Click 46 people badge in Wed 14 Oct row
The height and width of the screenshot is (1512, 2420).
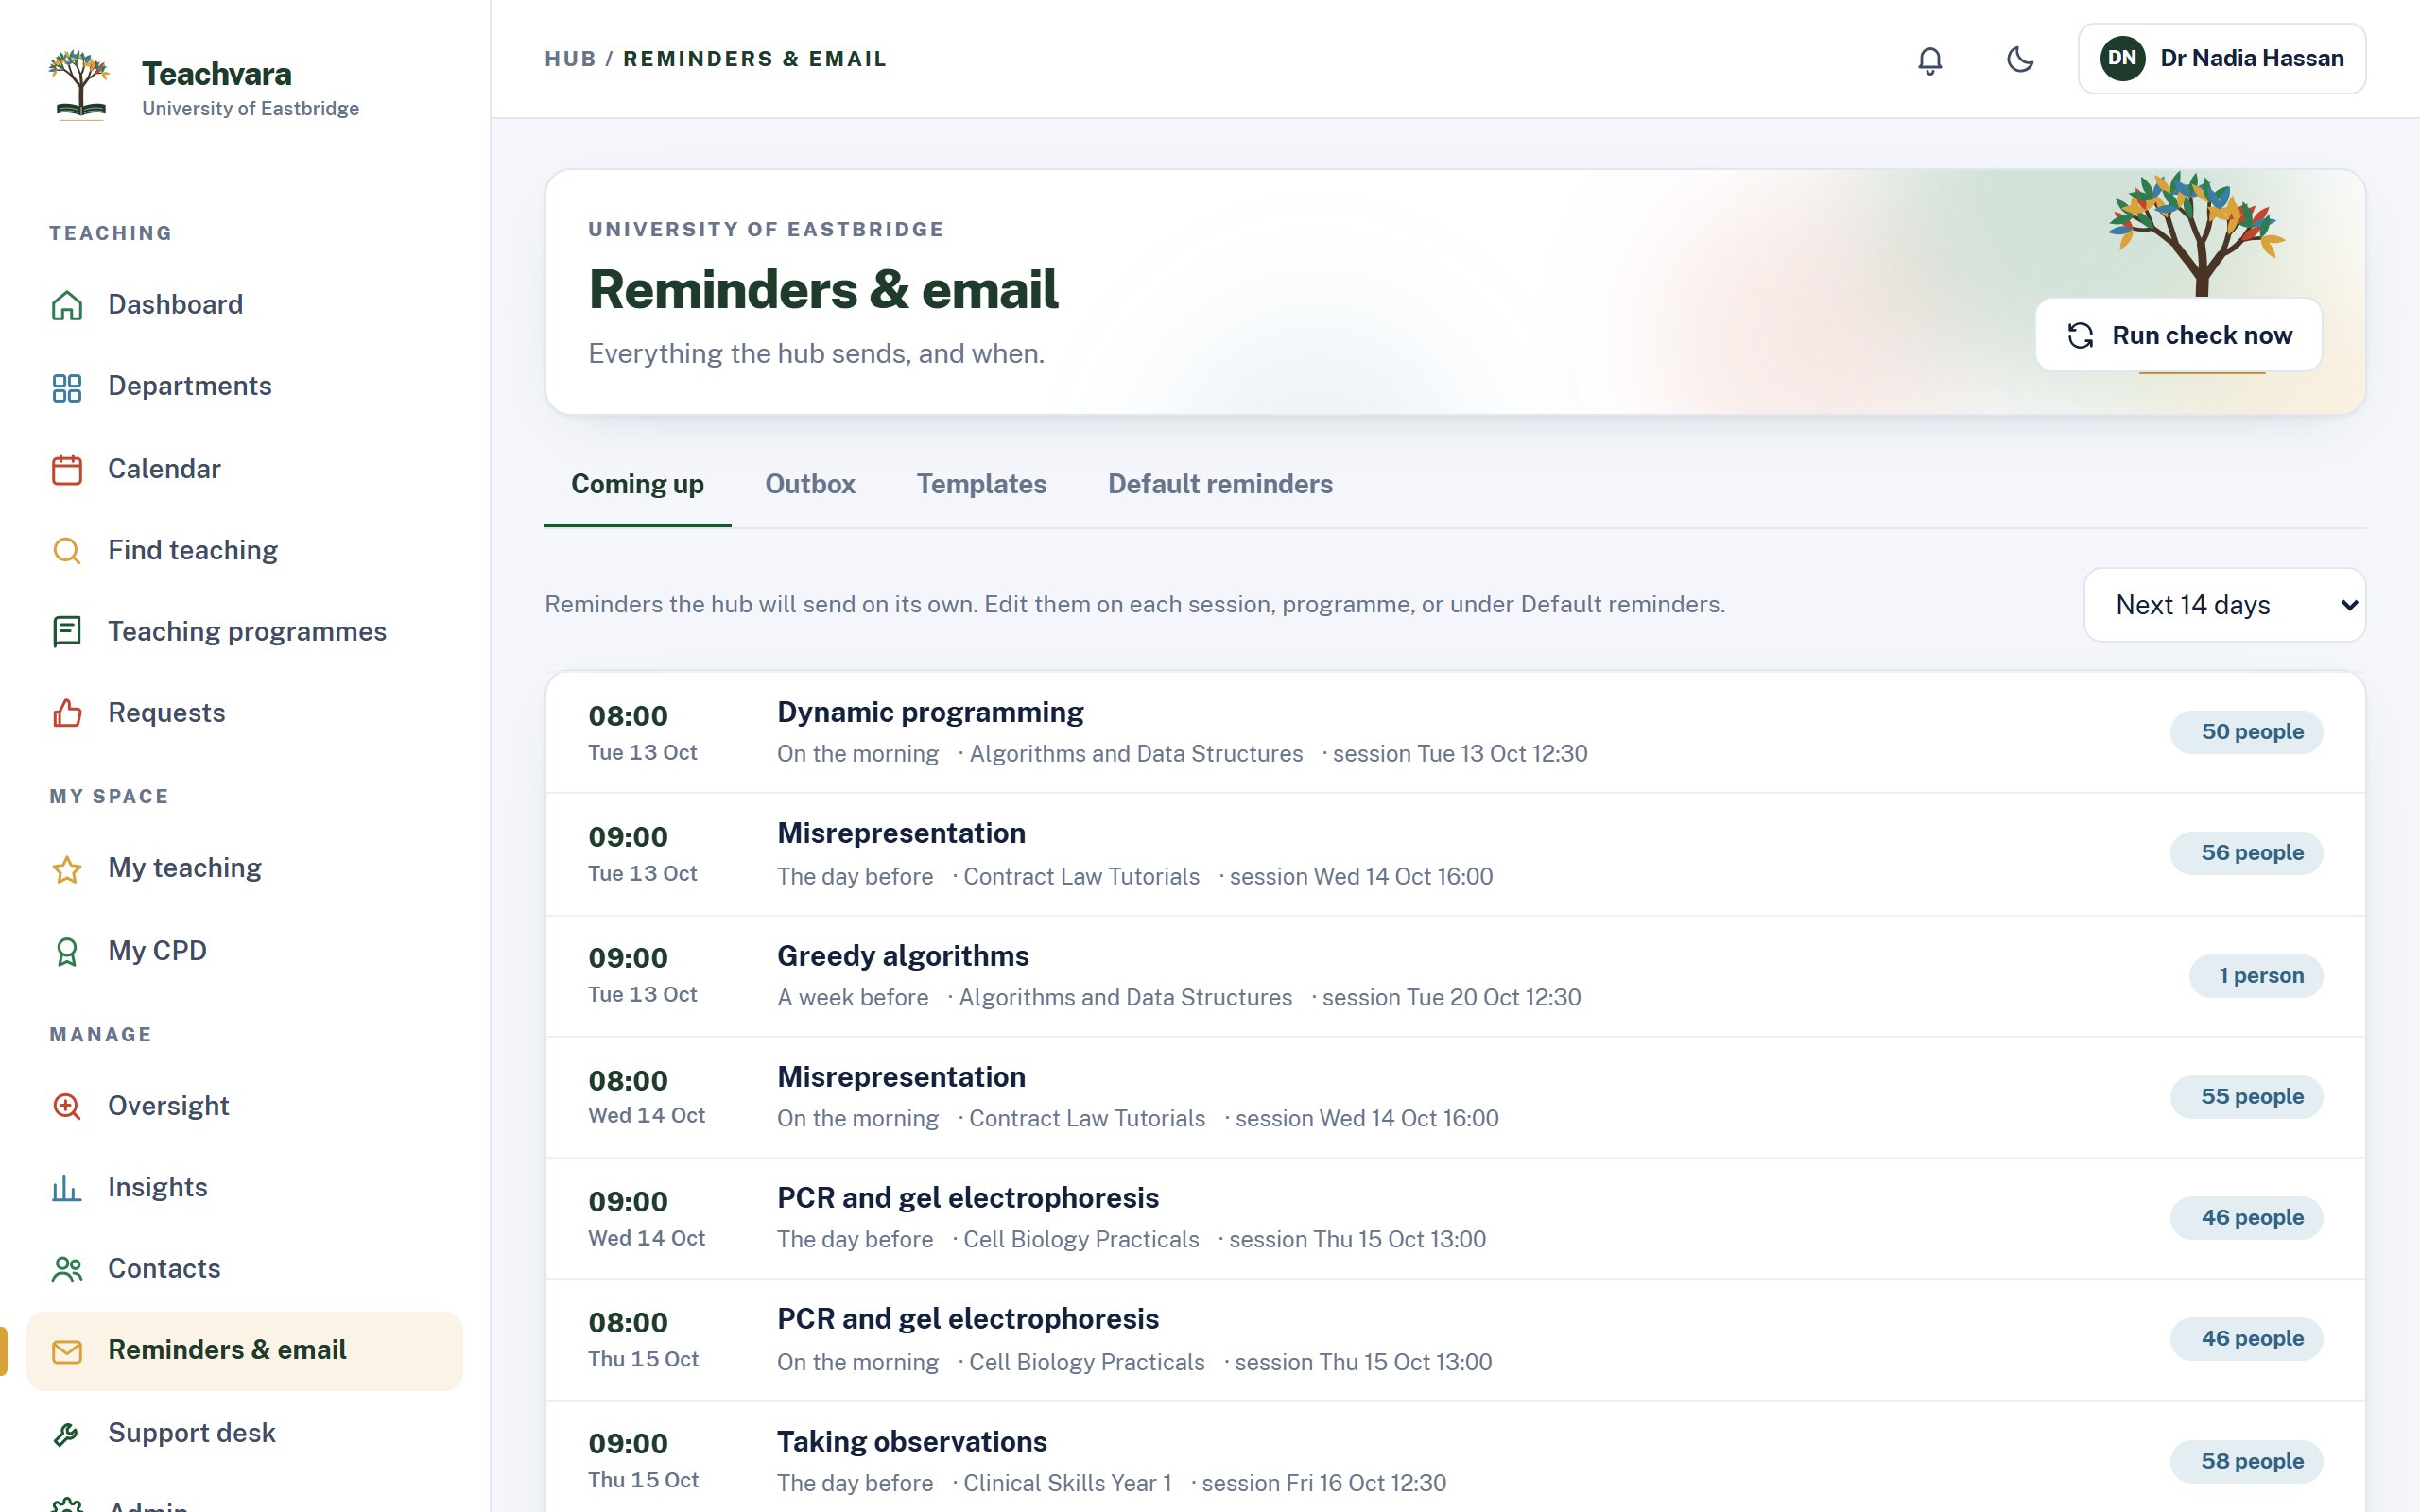pyautogui.click(x=2246, y=1218)
